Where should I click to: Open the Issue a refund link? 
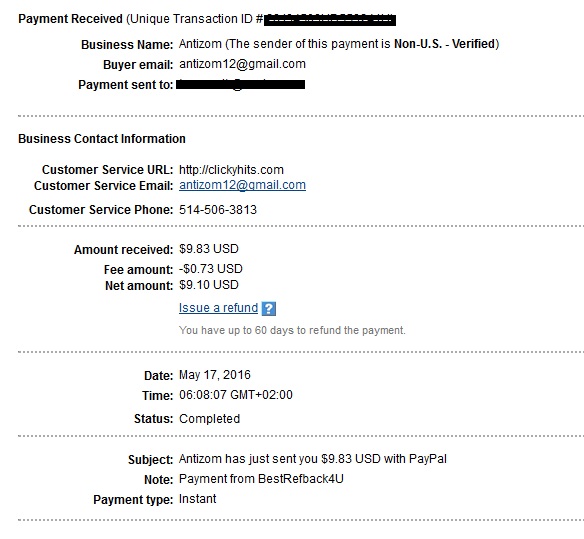[x=218, y=308]
